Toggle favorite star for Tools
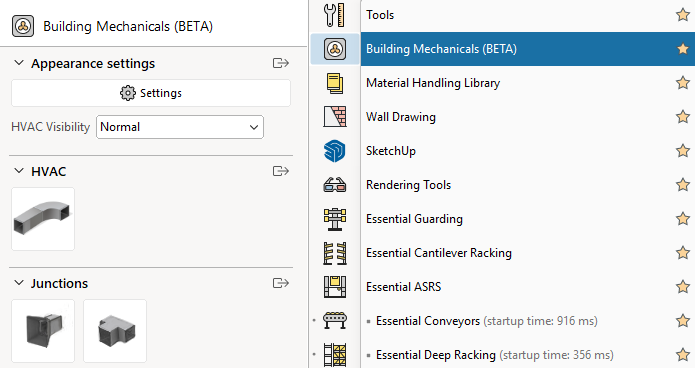The height and width of the screenshot is (368, 695). point(683,15)
